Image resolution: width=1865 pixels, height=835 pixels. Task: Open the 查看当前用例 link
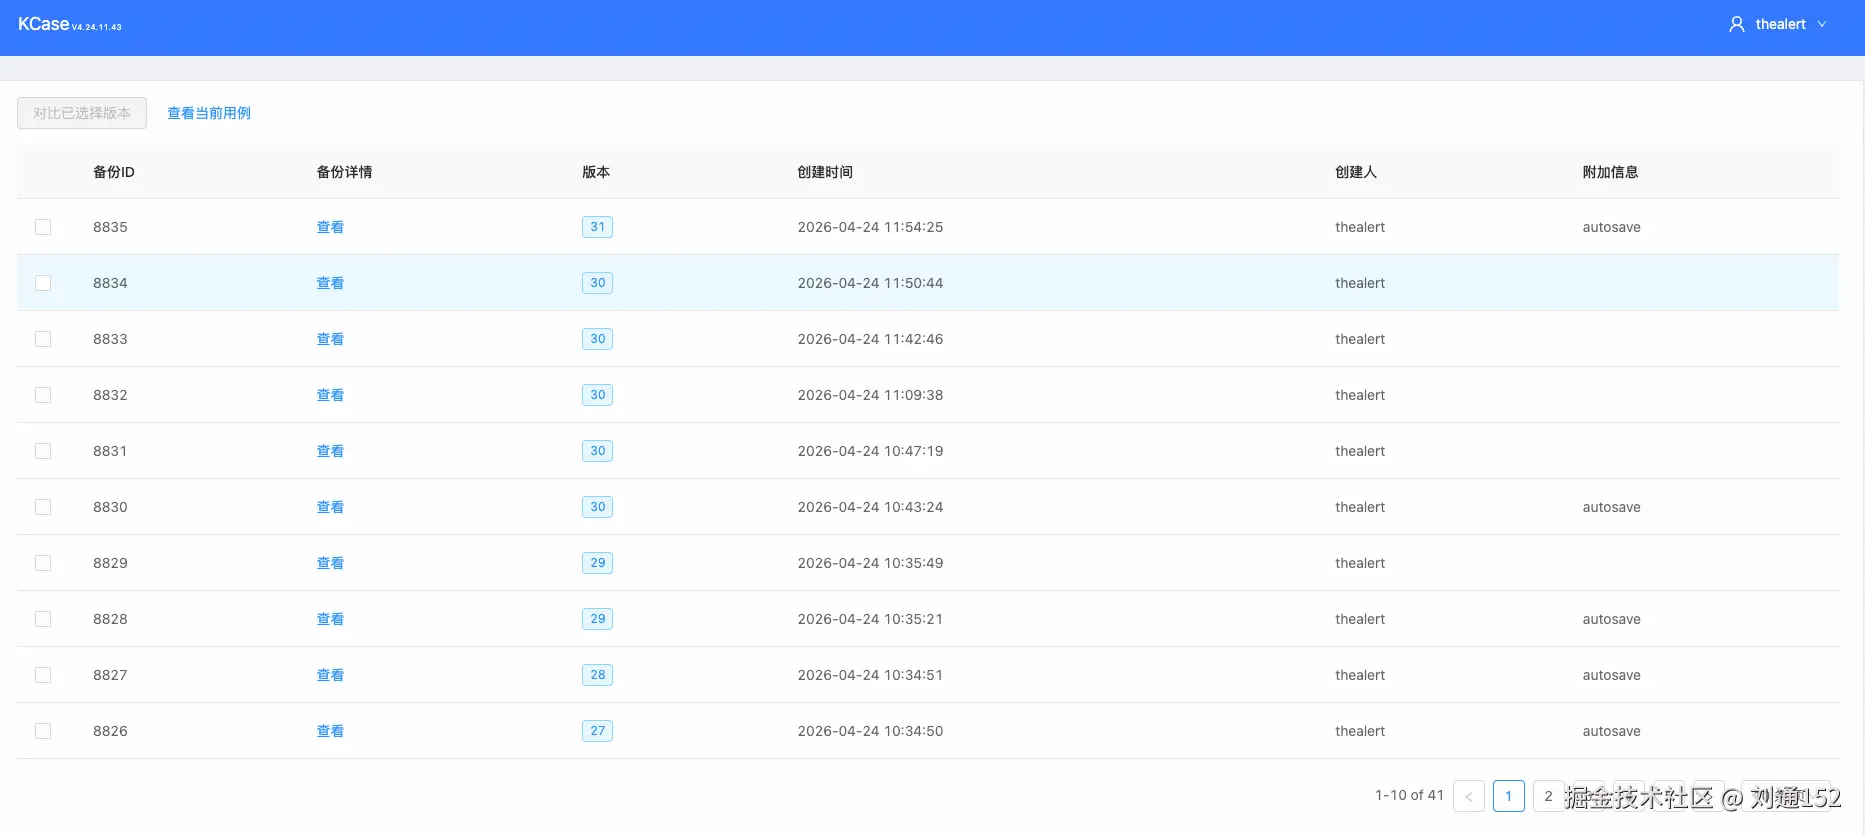tap(209, 113)
